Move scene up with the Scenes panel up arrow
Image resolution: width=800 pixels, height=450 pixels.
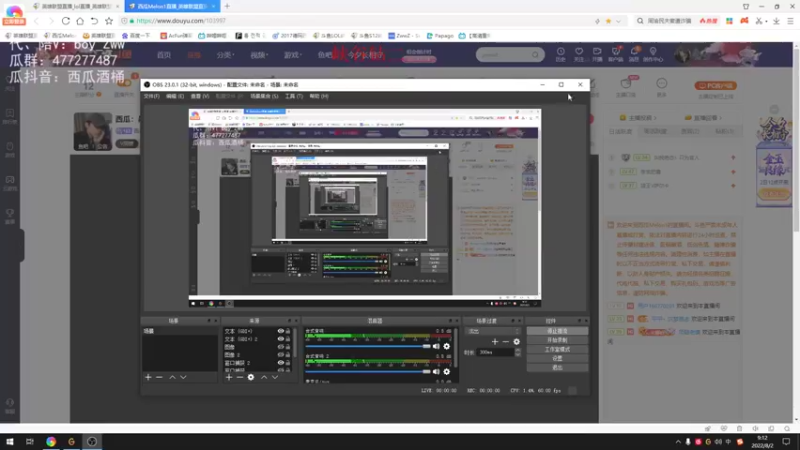pyautogui.click(x=172, y=378)
